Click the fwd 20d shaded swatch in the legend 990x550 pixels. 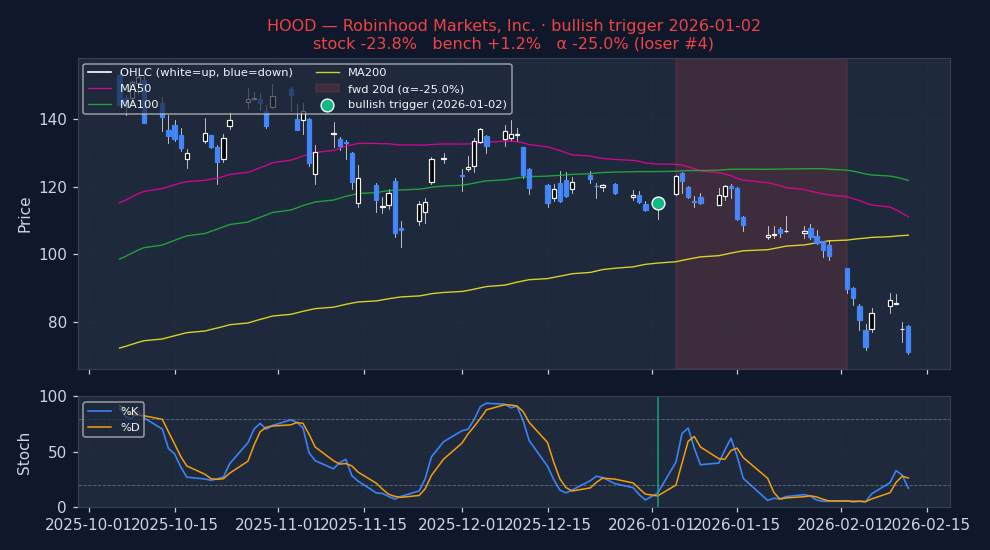(x=327, y=89)
